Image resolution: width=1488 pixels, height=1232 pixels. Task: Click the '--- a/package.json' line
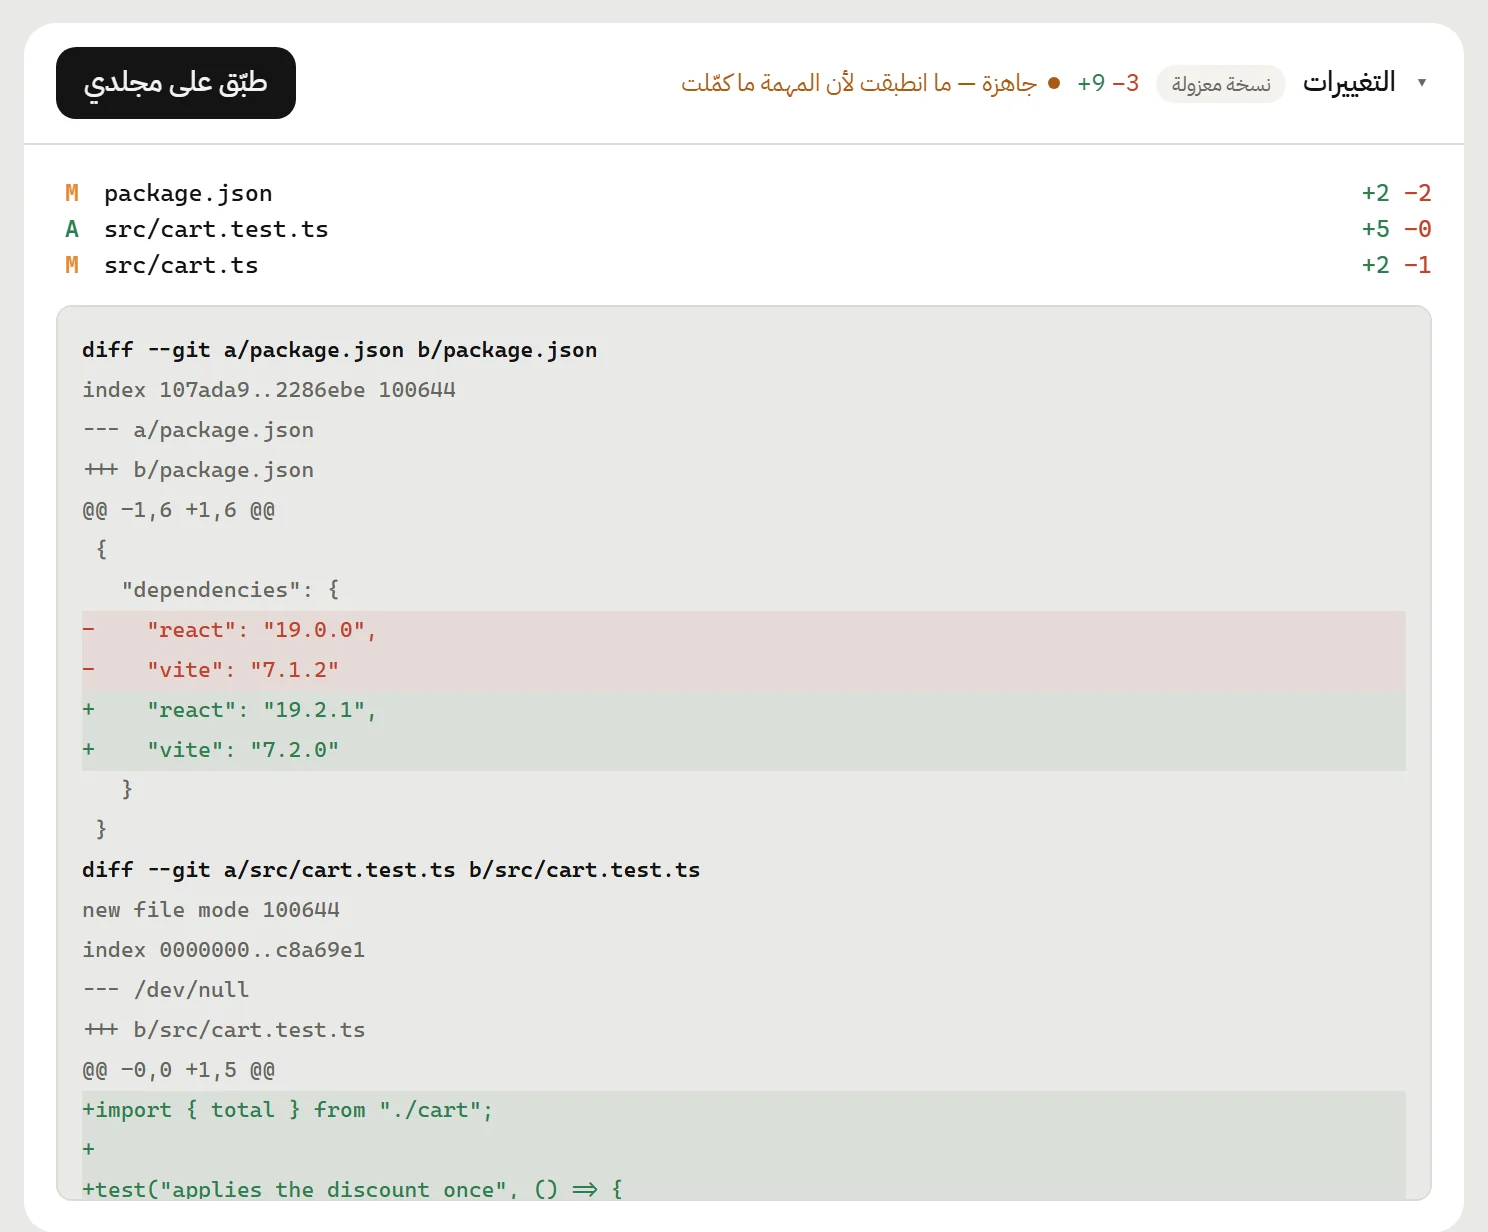point(744,430)
